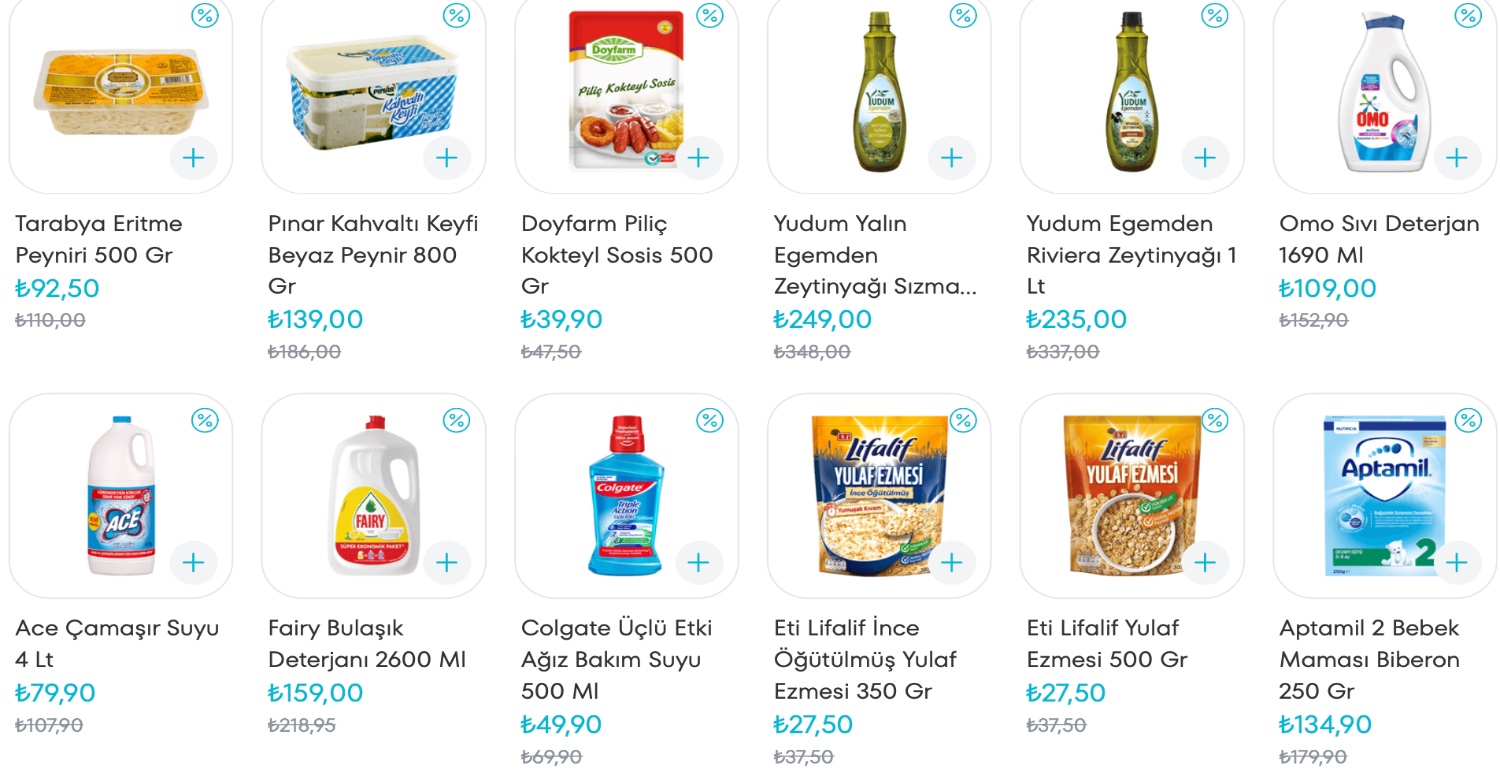Open Doyfarm Piliç Kokteyl Sosis image
Image resolution: width=1500 pixels, height=775 pixels.
(625, 90)
